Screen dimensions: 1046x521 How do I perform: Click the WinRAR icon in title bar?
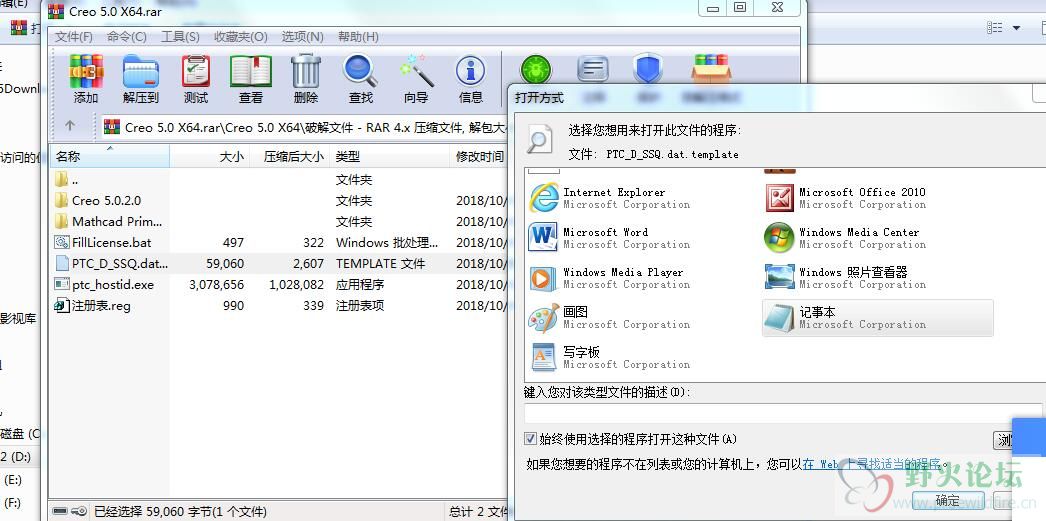coord(57,11)
